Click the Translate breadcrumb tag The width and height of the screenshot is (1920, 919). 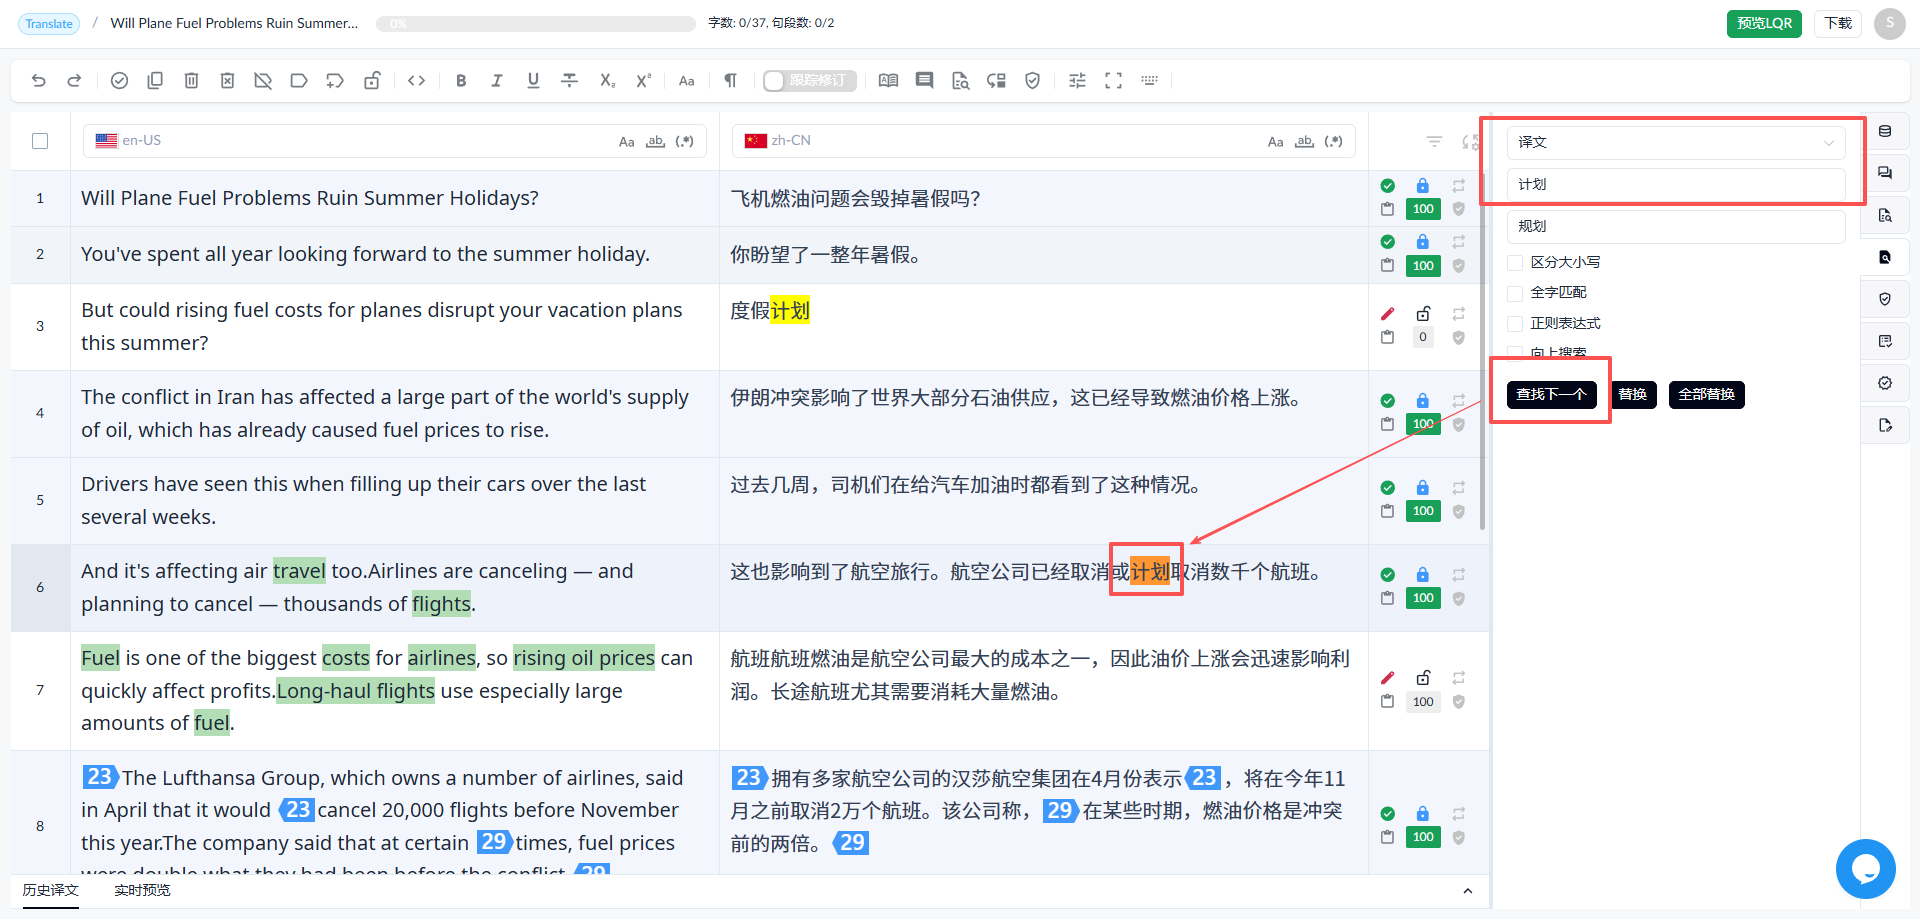(x=49, y=23)
